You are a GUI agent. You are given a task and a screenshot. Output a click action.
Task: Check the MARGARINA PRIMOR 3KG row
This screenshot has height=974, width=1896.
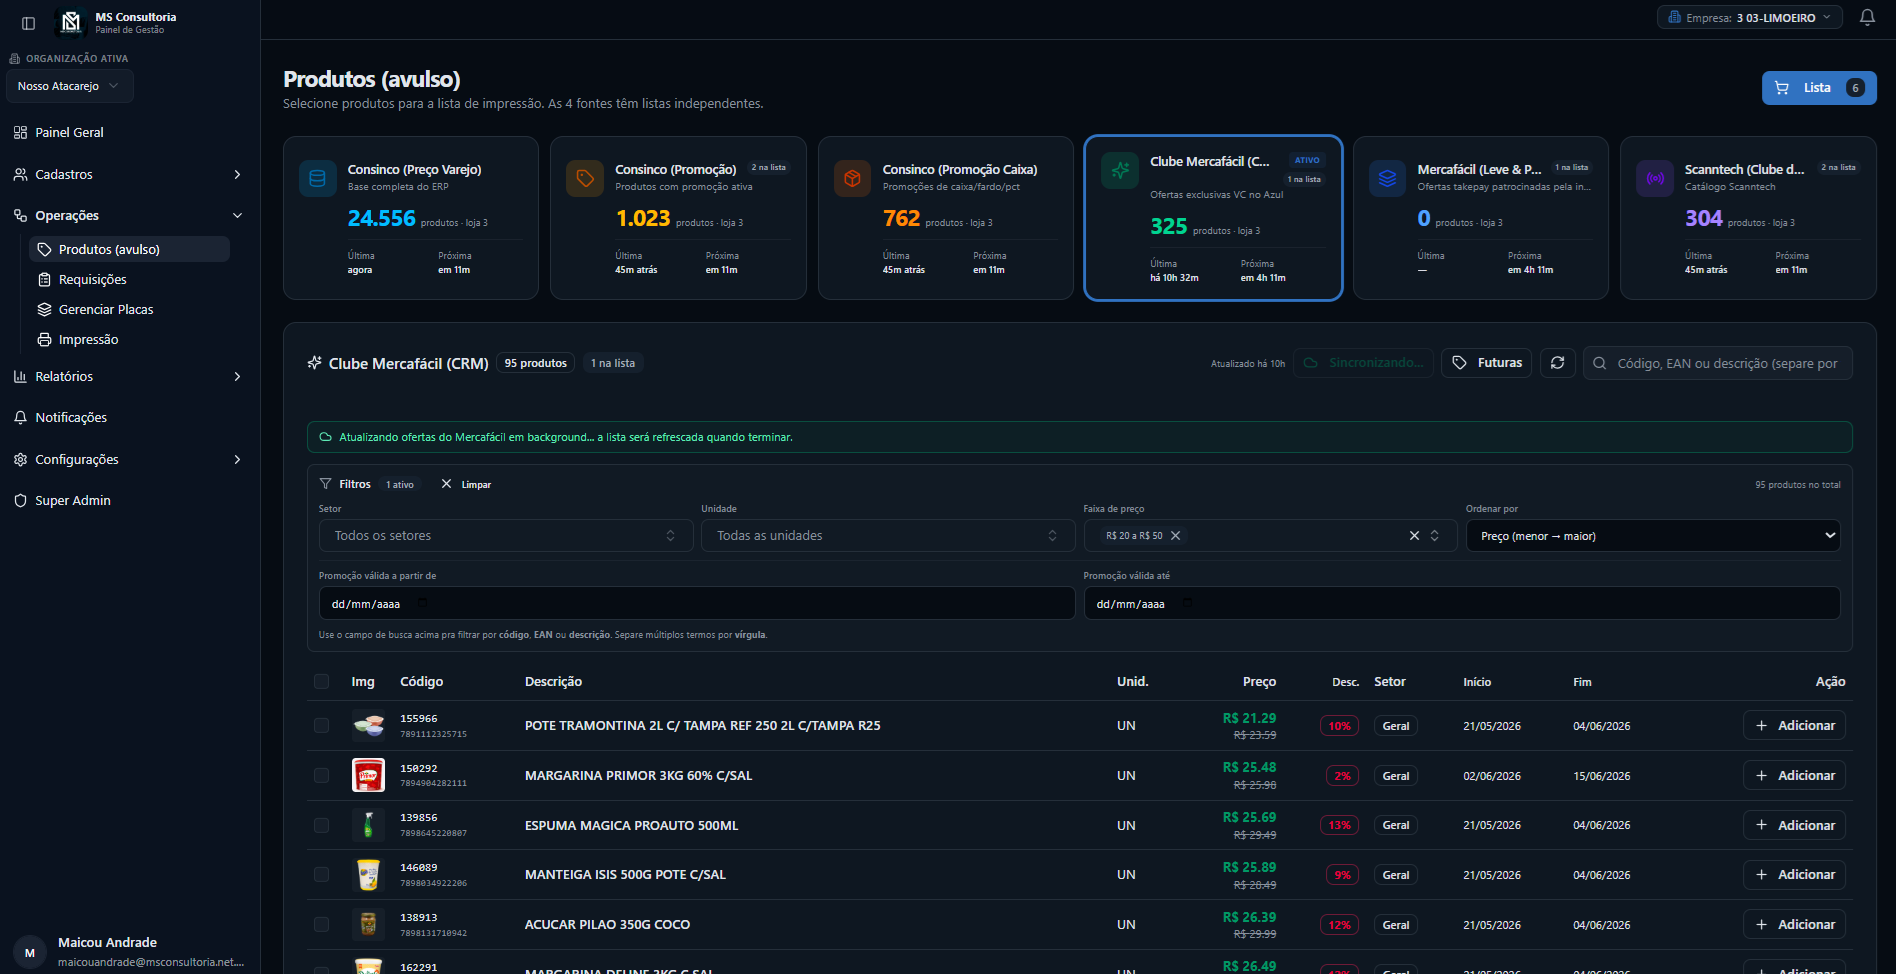tap(321, 776)
